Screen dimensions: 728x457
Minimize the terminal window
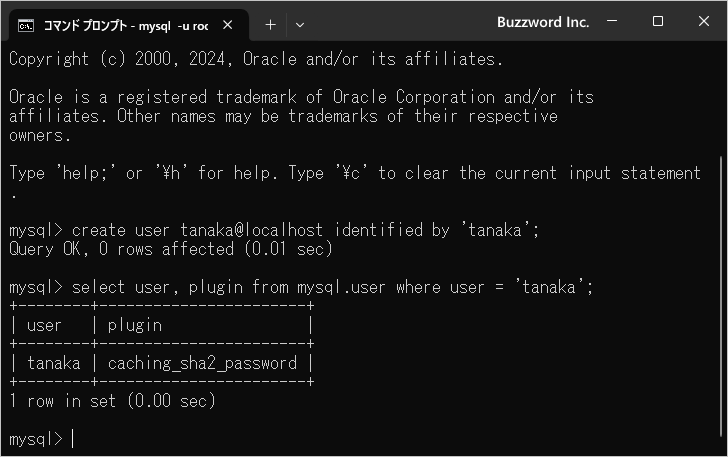point(612,21)
